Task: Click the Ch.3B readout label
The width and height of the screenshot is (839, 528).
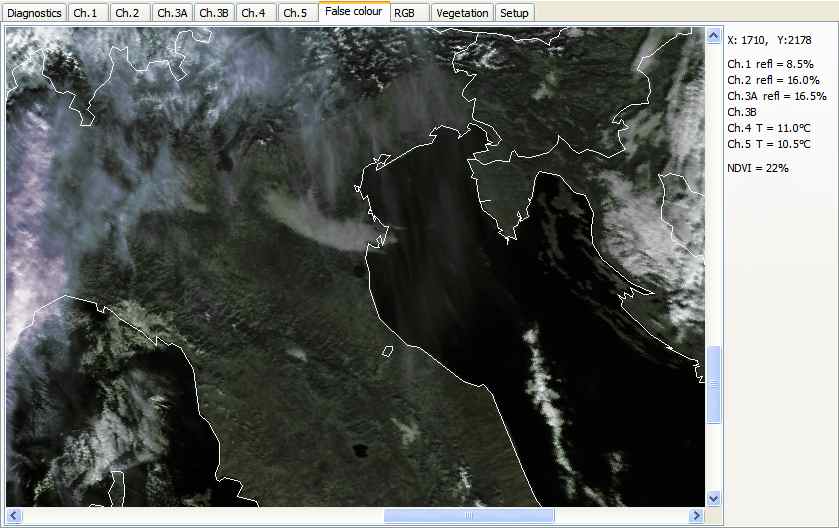Action: point(742,112)
